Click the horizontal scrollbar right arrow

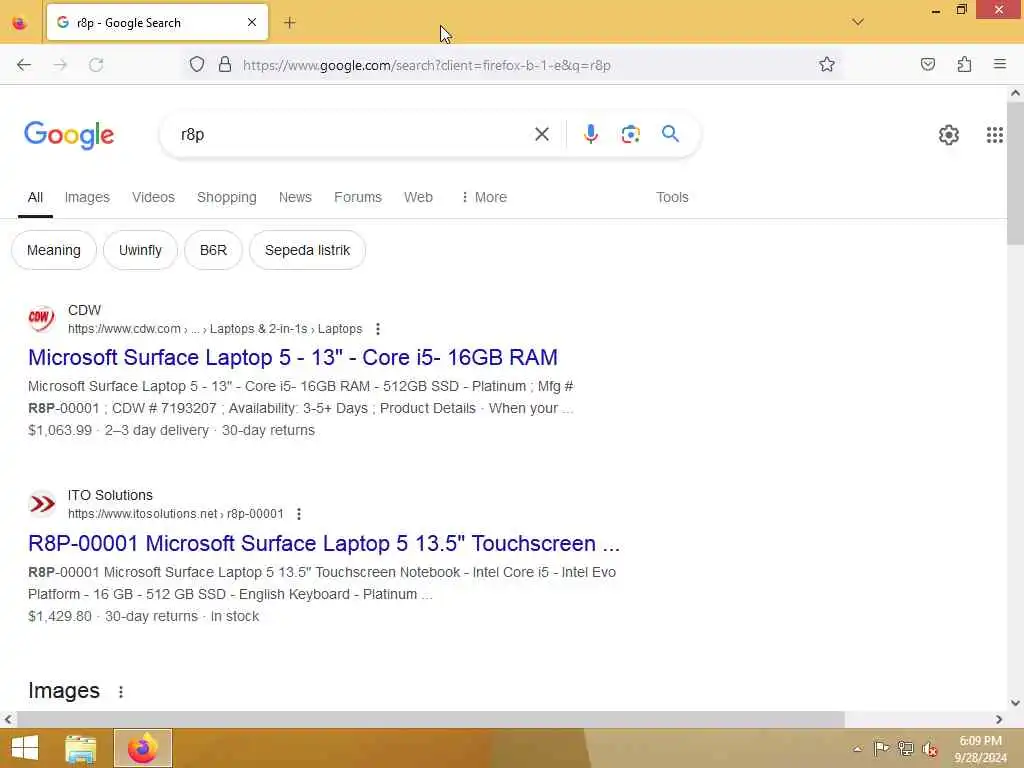pos(999,719)
